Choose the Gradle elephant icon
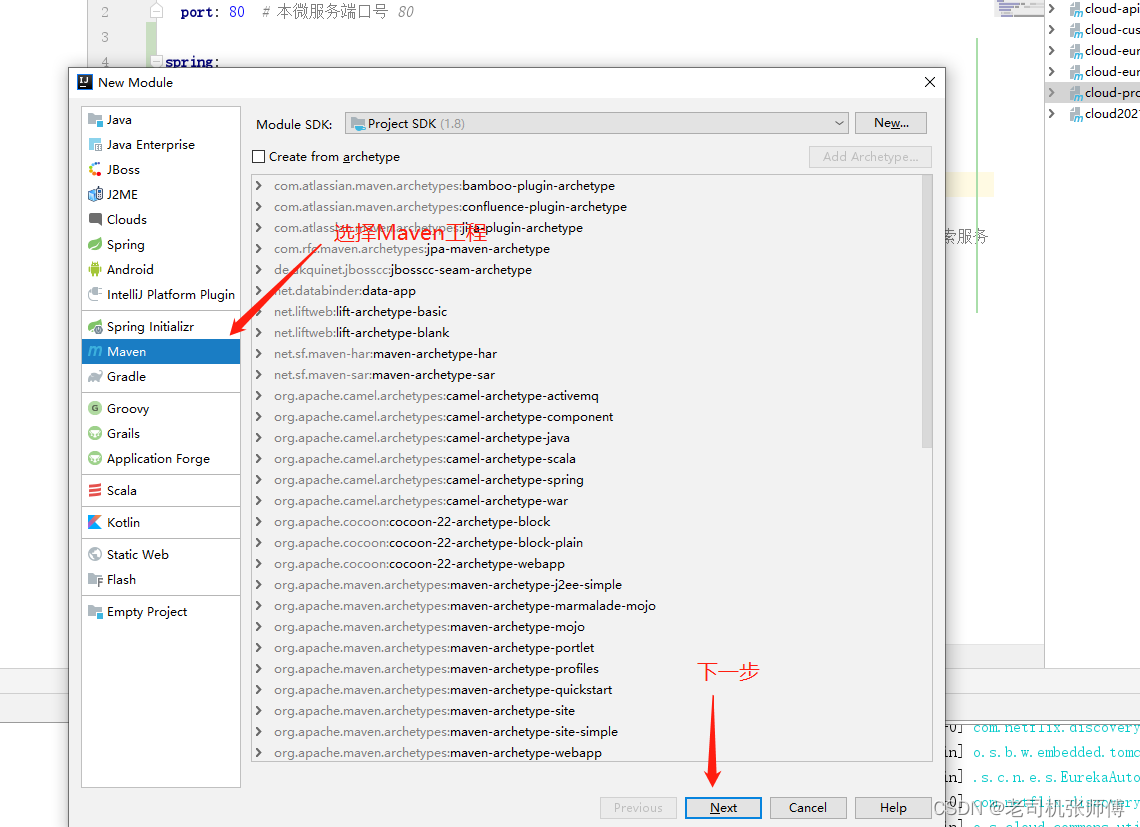 [x=95, y=376]
